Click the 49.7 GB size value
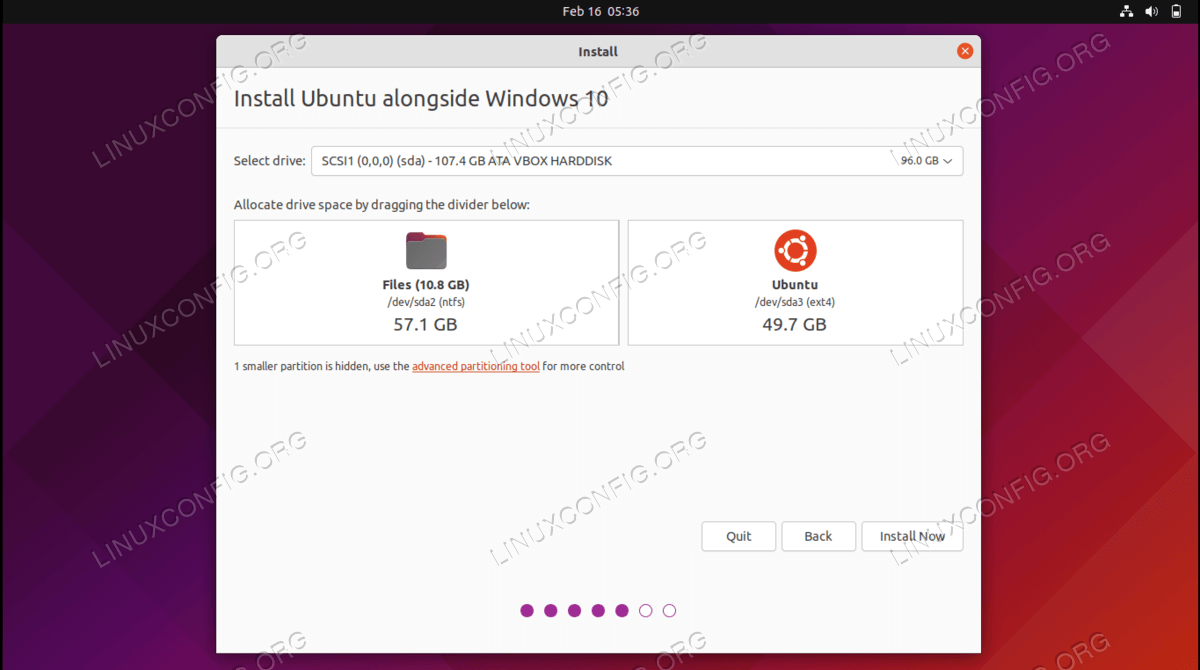The height and width of the screenshot is (670, 1200). tap(795, 324)
